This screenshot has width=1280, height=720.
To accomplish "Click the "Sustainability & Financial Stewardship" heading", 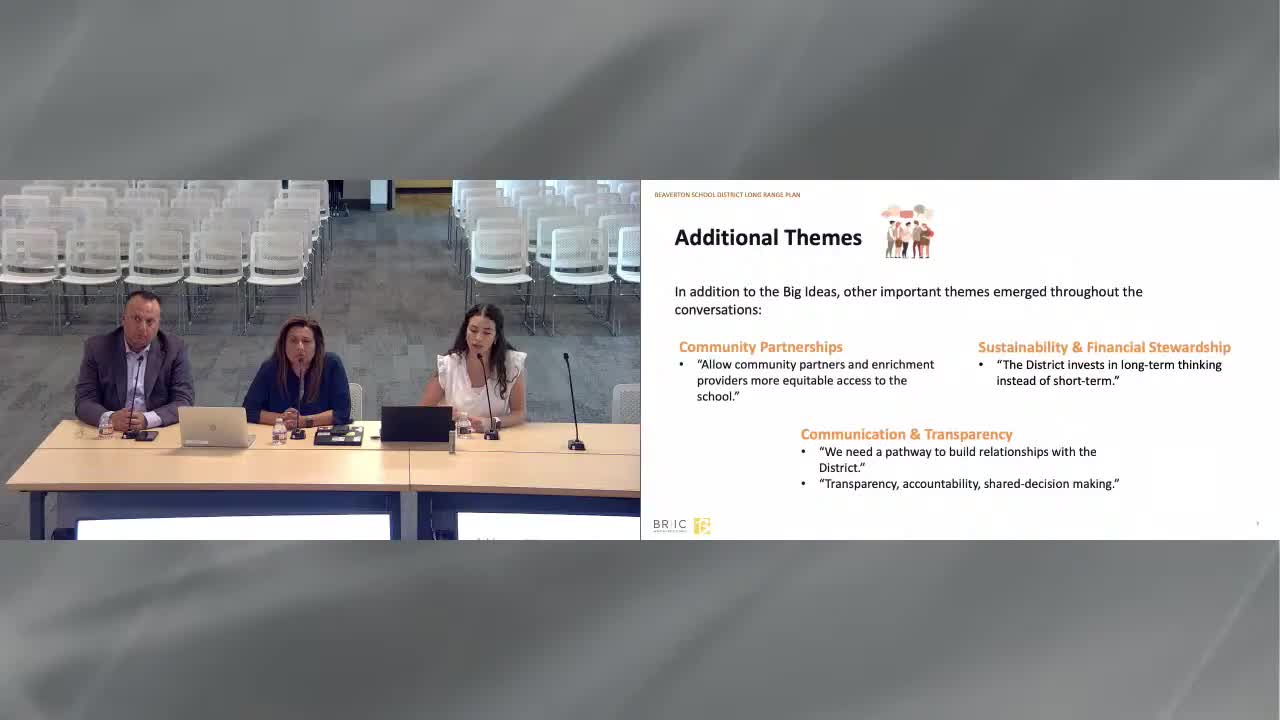I will point(1104,347).
